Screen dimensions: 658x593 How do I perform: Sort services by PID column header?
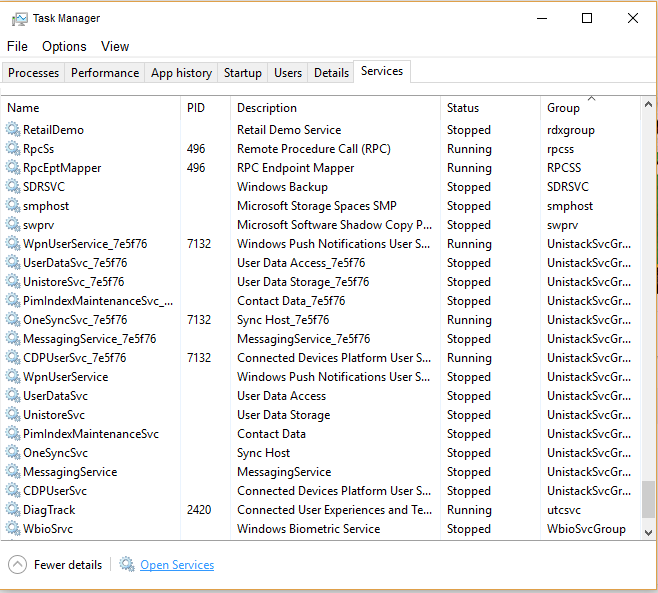coord(206,108)
